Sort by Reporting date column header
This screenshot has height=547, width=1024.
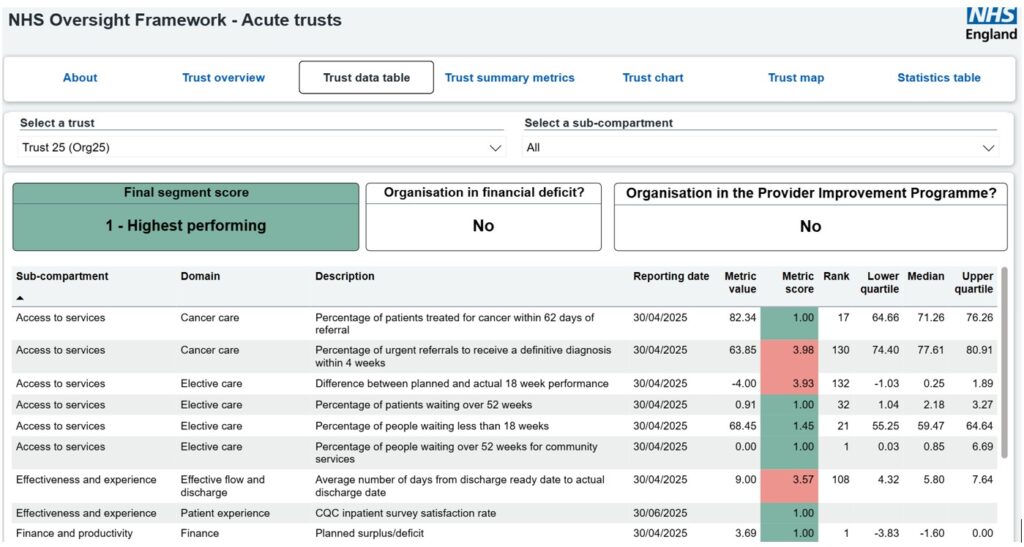(x=671, y=276)
